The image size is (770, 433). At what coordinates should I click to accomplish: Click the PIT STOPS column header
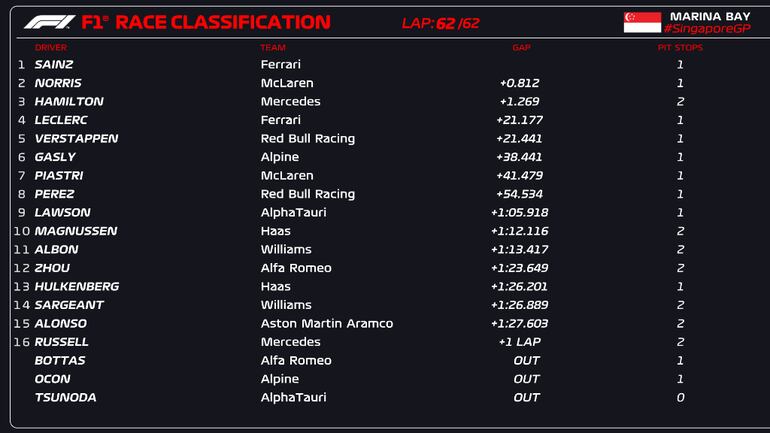tap(680, 47)
